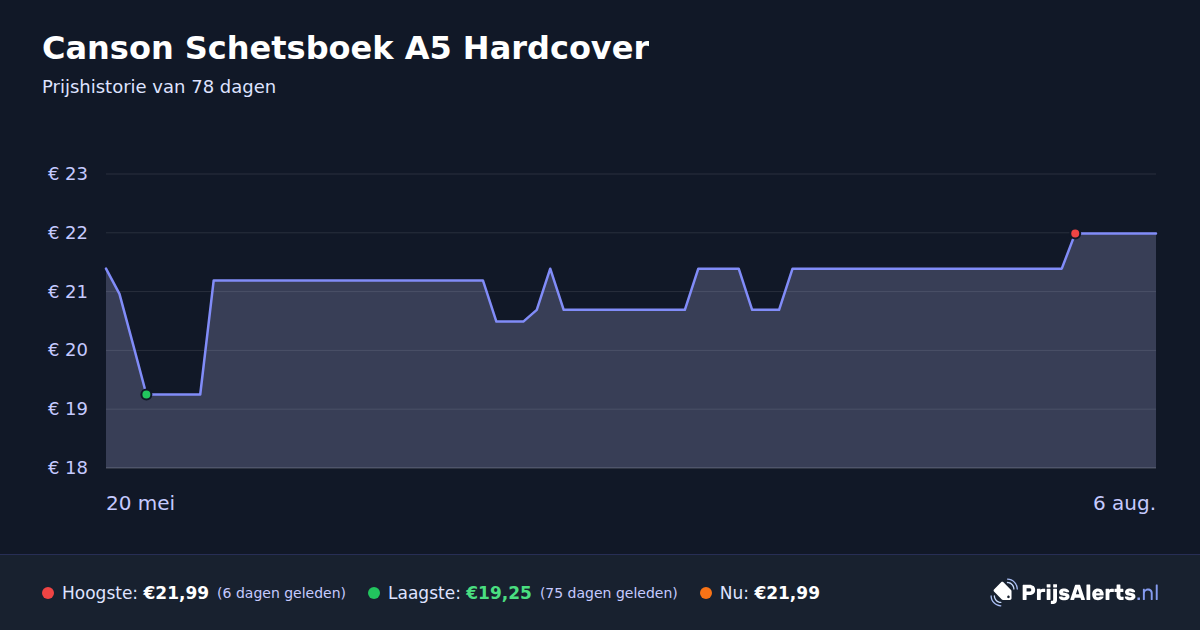Screen dimensions: 1200x630
Task: Click the € 22 axis label
Action: click(x=68, y=233)
